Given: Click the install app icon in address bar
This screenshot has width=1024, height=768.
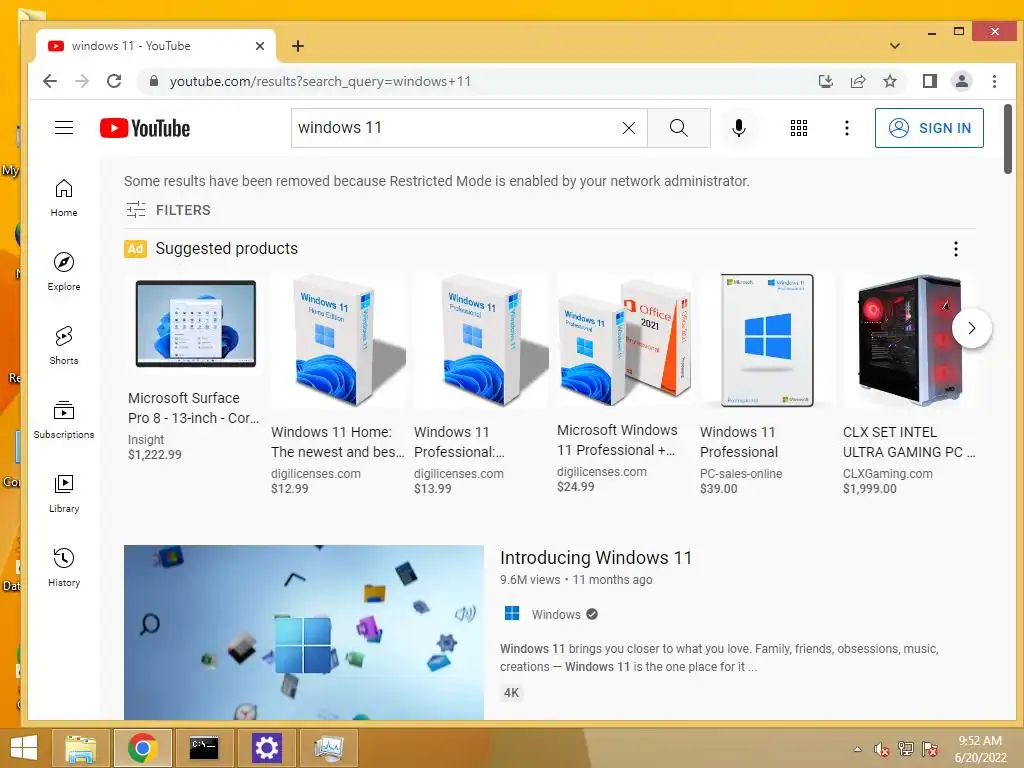Looking at the screenshot, I should [x=825, y=81].
